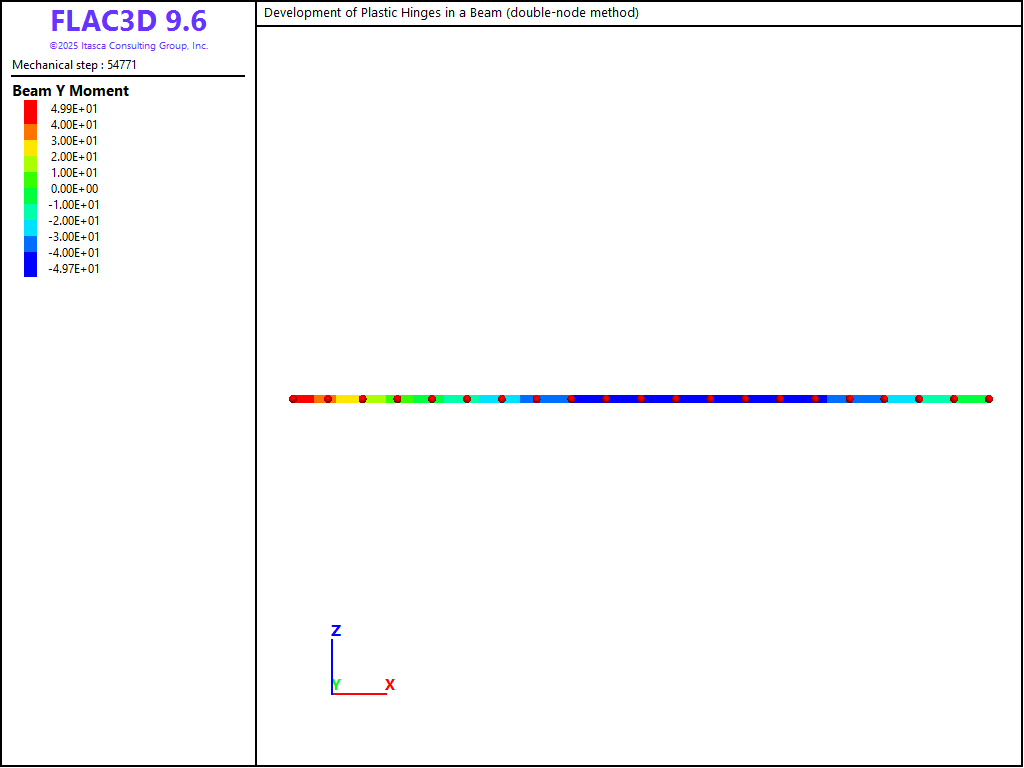Click the 4.99E+01 maximum legend value
The image size is (1024, 768).
click(x=74, y=109)
